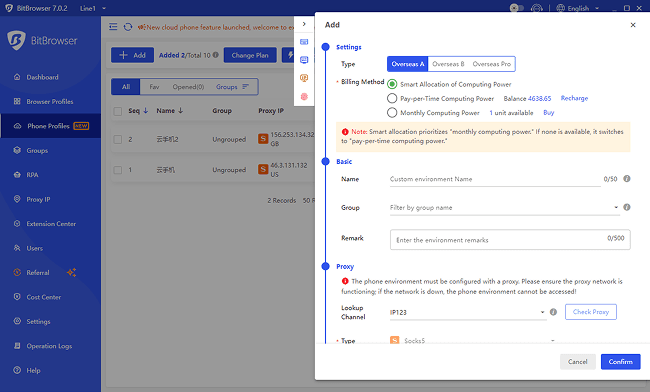This screenshot has height=392, width=650.
Task: Click the Buy link
Action: coord(548,112)
